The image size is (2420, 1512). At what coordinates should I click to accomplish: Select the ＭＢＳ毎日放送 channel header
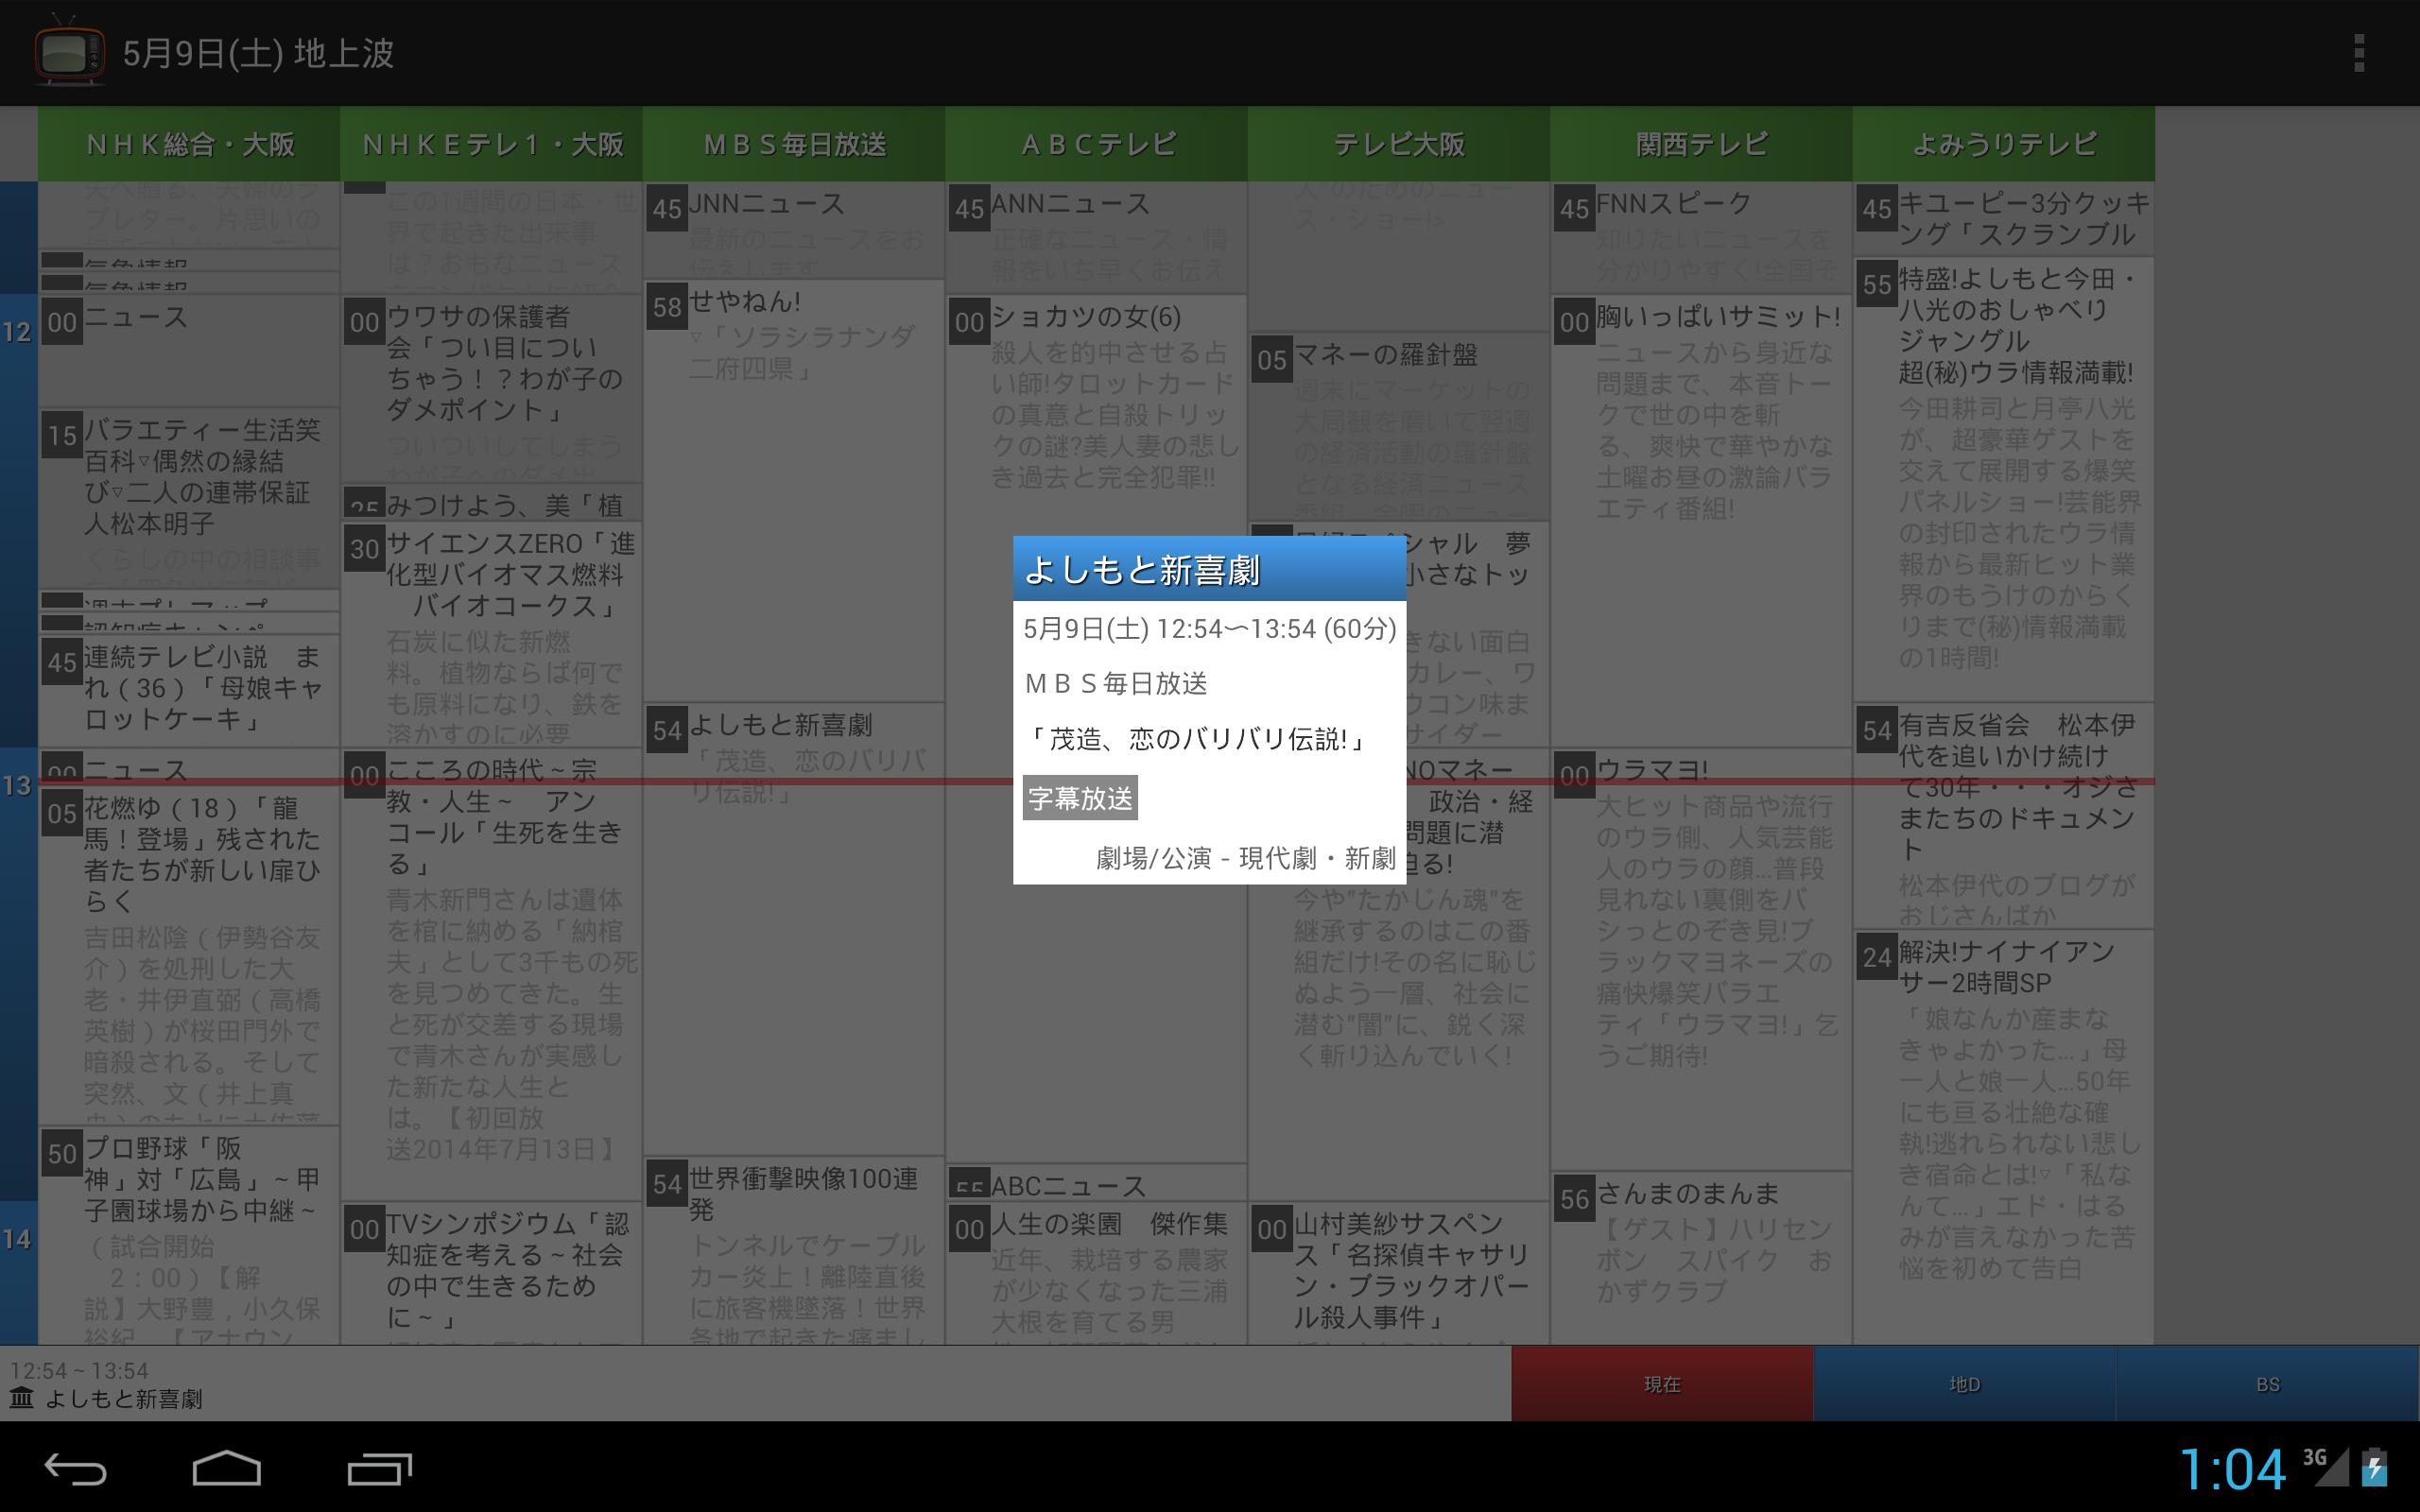[x=794, y=144]
